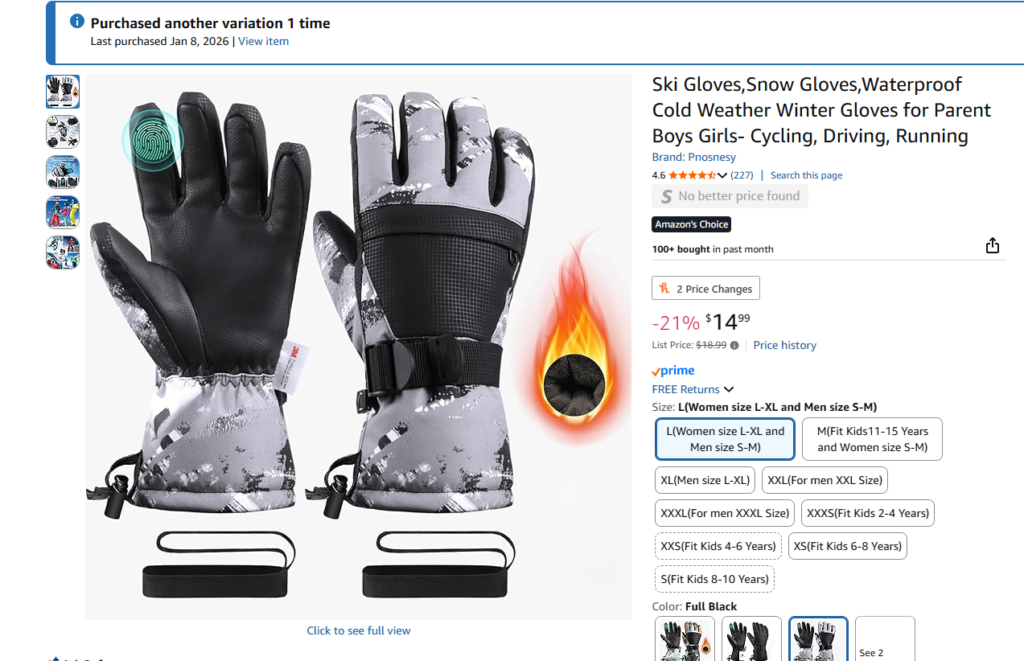Click the star rating icons
This screenshot has width=1024, height=661.
click(692, 175)
